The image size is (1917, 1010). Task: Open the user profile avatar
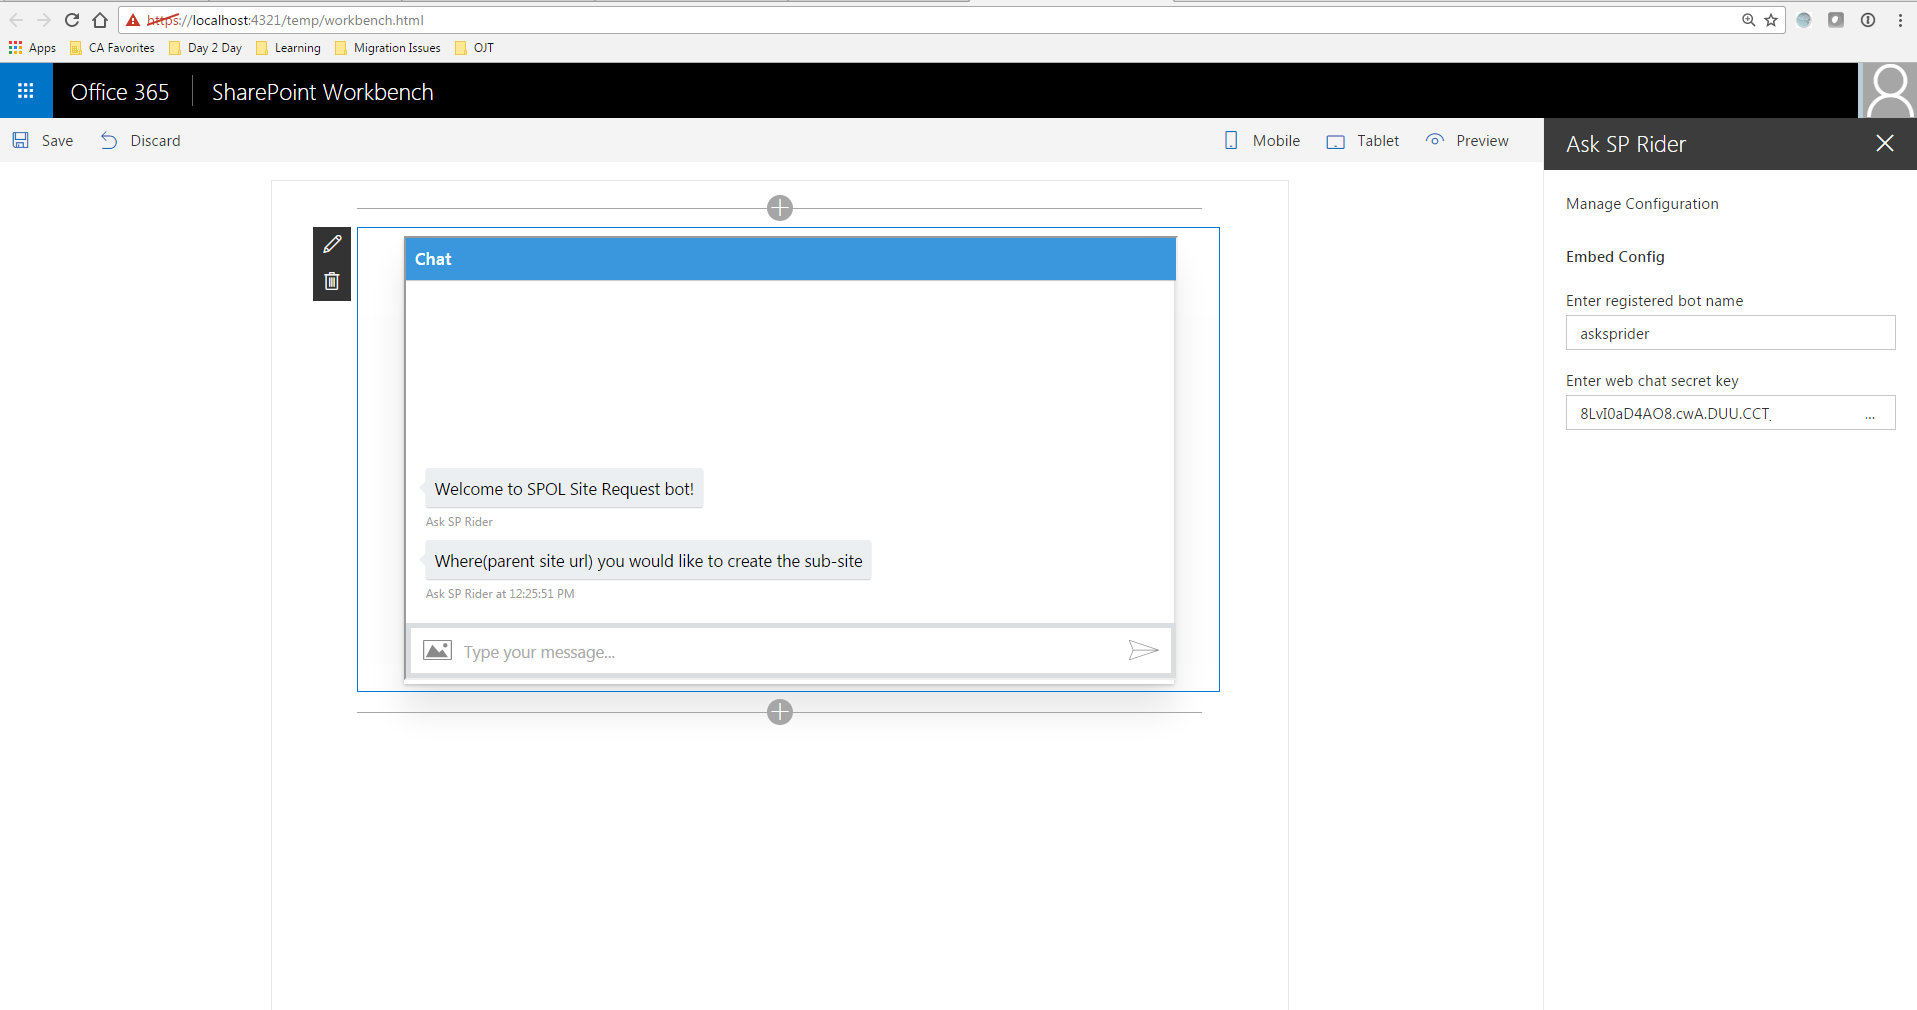(1888, 91)
